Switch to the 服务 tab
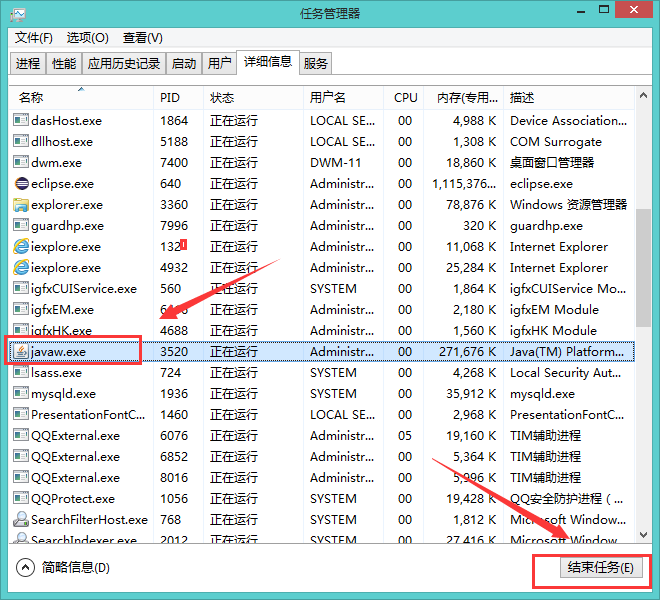Image resolution: width=660 pixels, height=600 pixels. [315, 64]
